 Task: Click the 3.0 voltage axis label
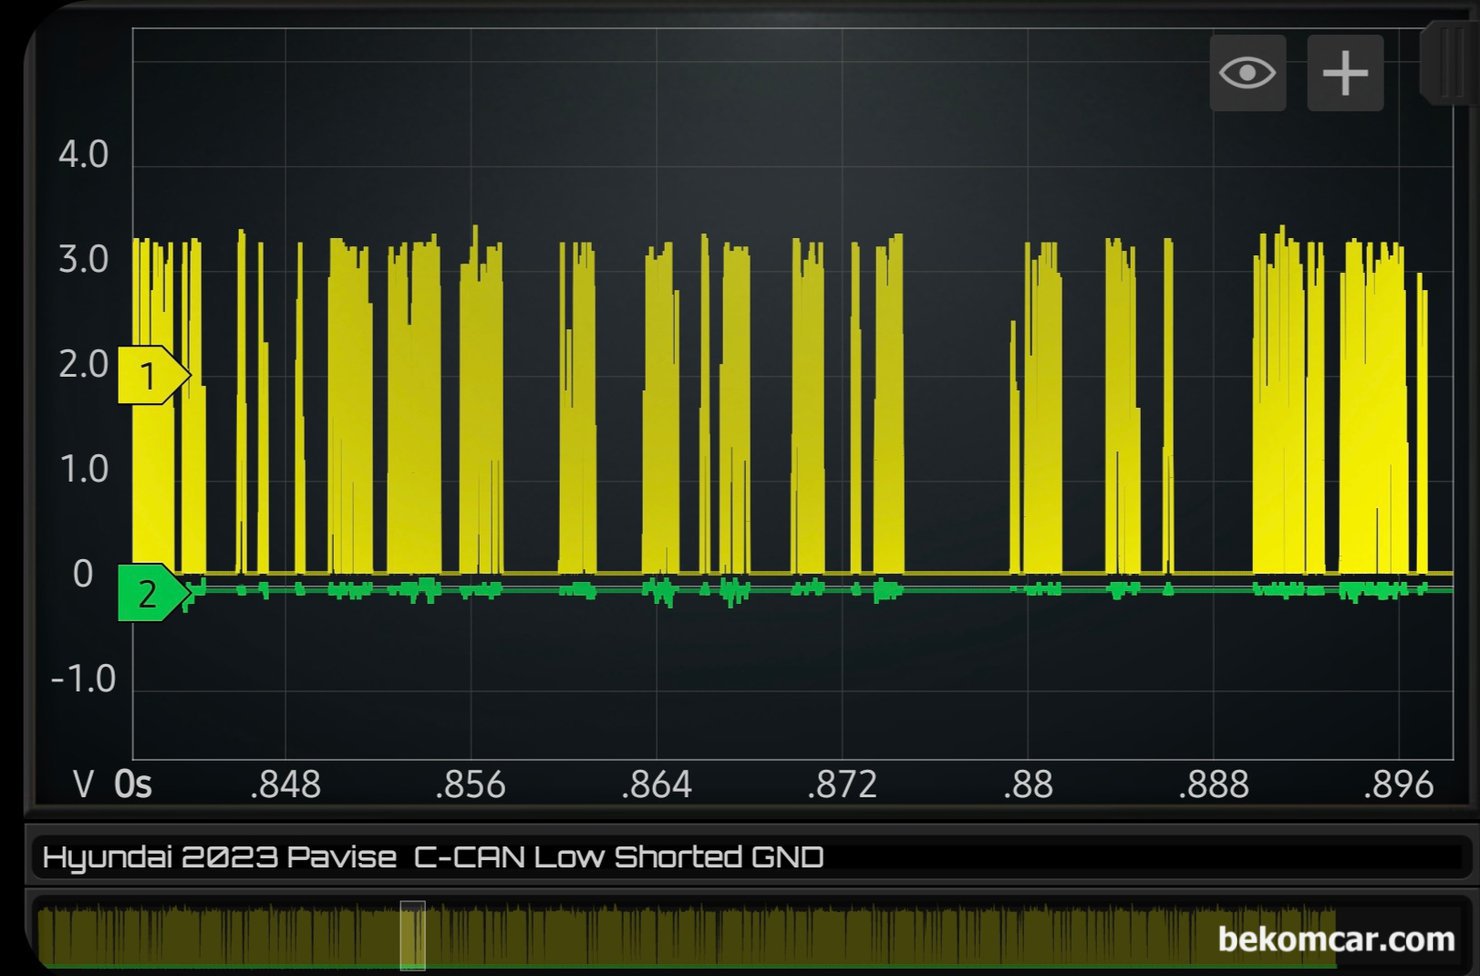[x=83, y=260]
